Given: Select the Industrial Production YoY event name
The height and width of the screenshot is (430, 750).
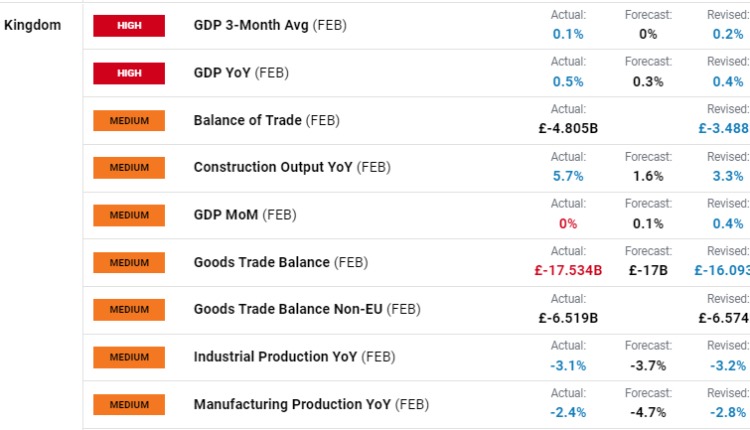Looking at the screenshot, I should (x=294, y=357).
